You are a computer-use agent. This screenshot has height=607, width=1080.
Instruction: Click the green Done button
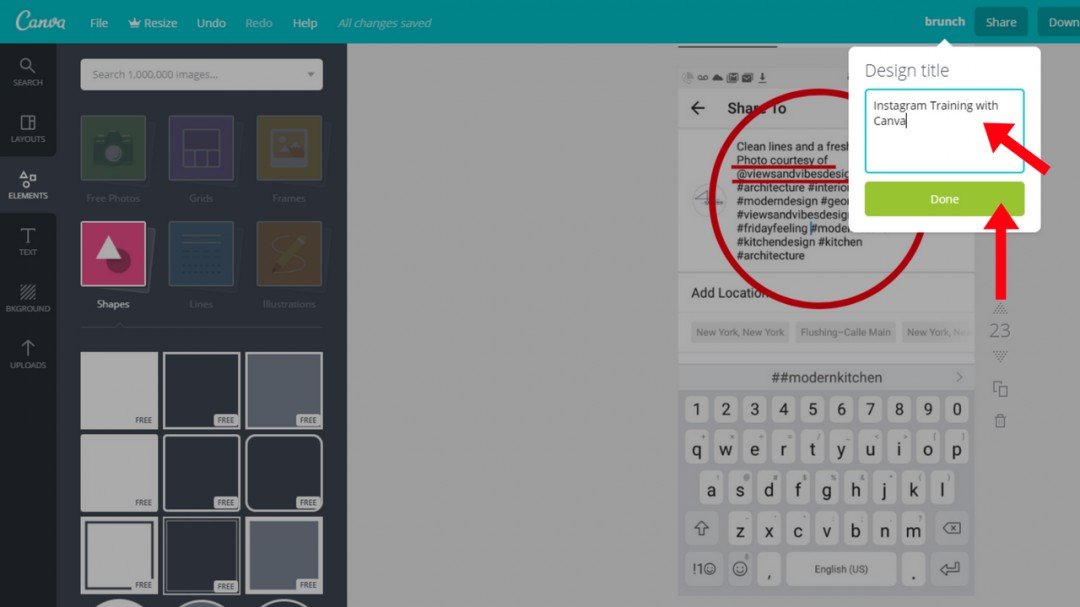pyautogui.click(x=944, y=199)
